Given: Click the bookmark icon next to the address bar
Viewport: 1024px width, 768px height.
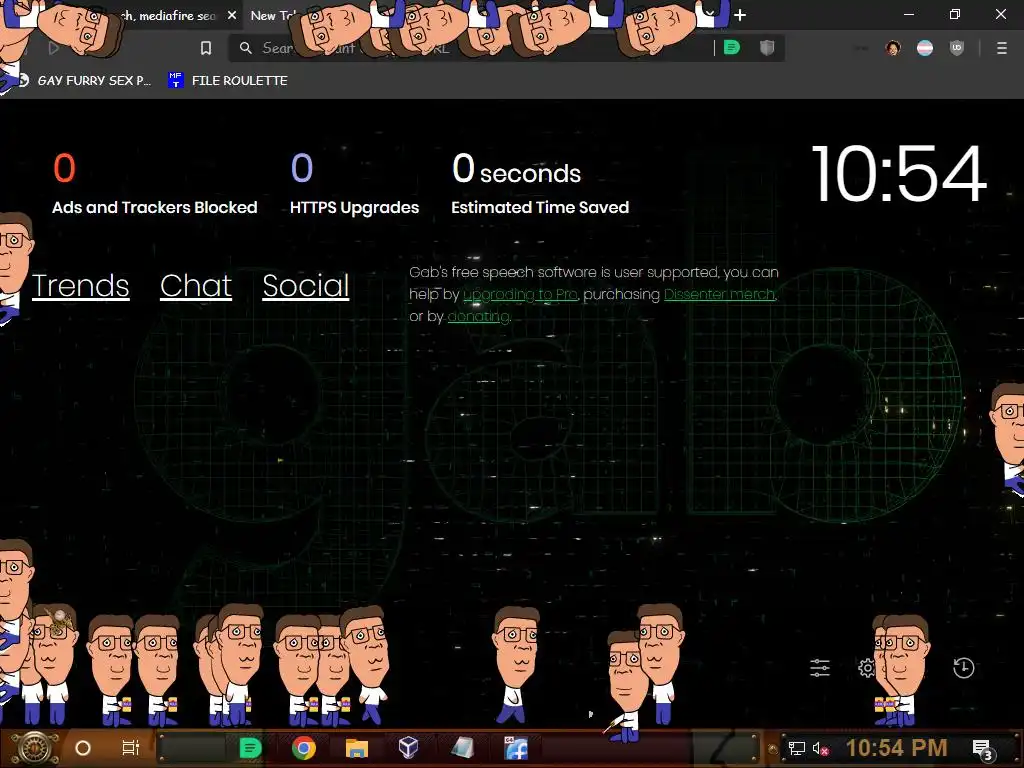Looking at the screenshot, I should pos(206,48).
